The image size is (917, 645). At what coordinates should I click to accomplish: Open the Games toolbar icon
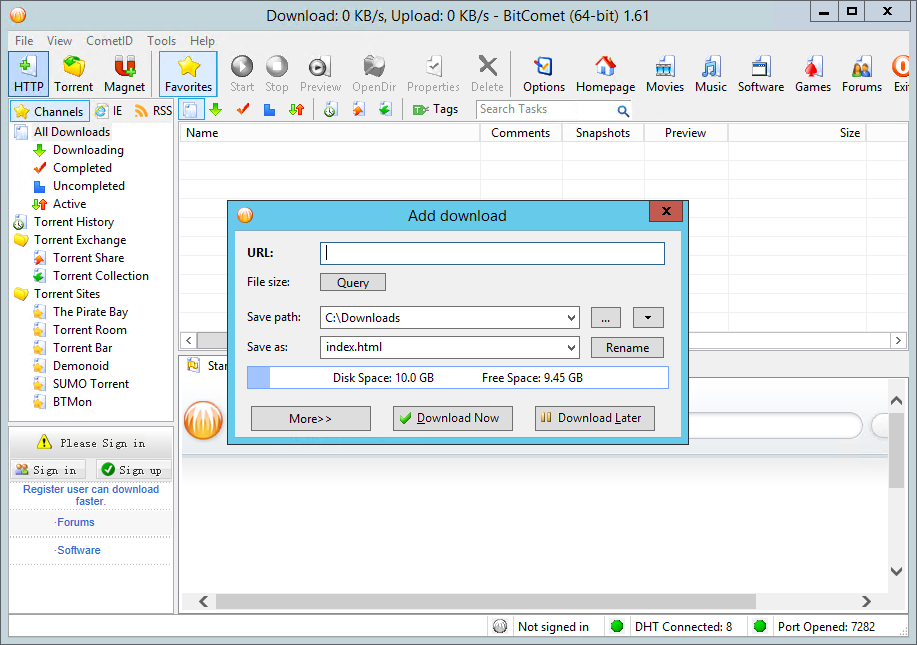click(x=813, y=74)
